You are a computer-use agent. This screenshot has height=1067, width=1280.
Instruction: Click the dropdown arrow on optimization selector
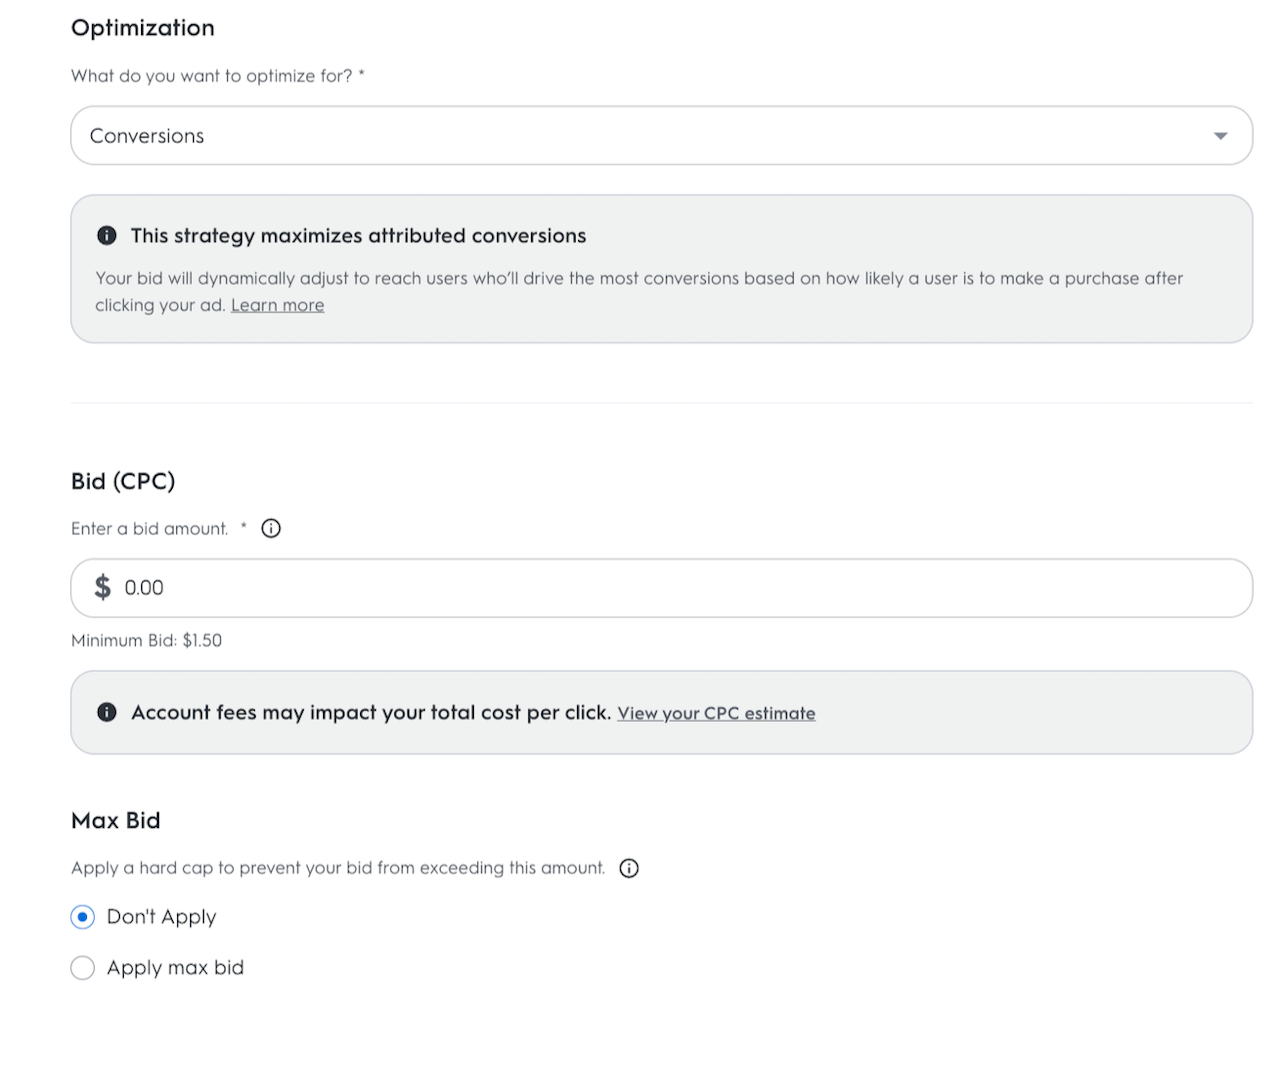tap(1220, 136)
